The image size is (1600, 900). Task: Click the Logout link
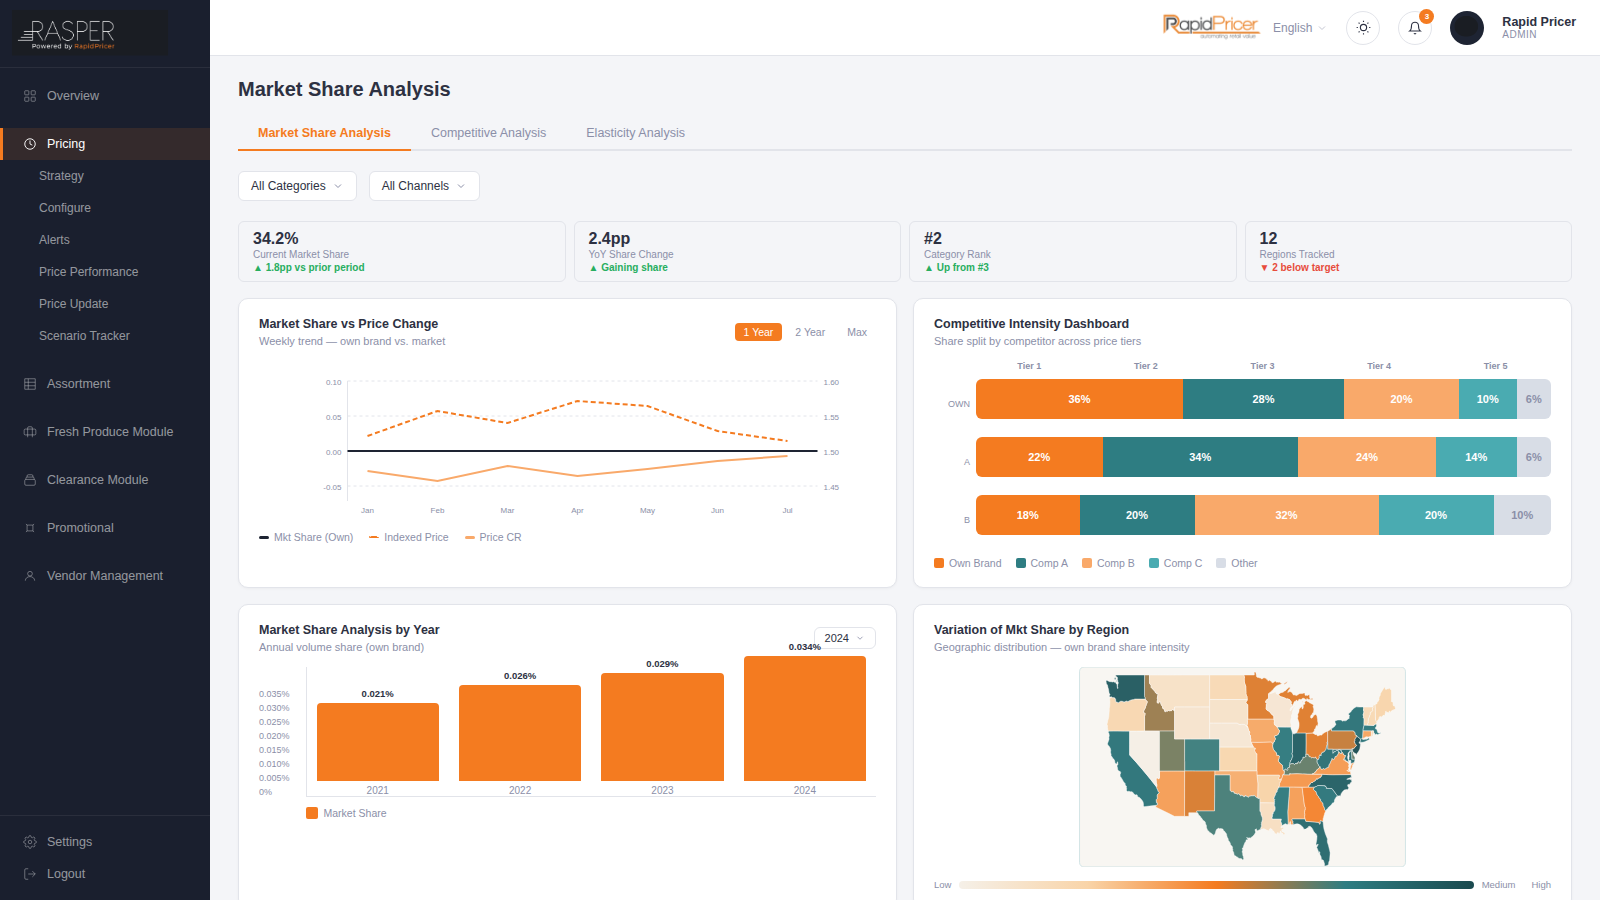click(x=105, y=874)
